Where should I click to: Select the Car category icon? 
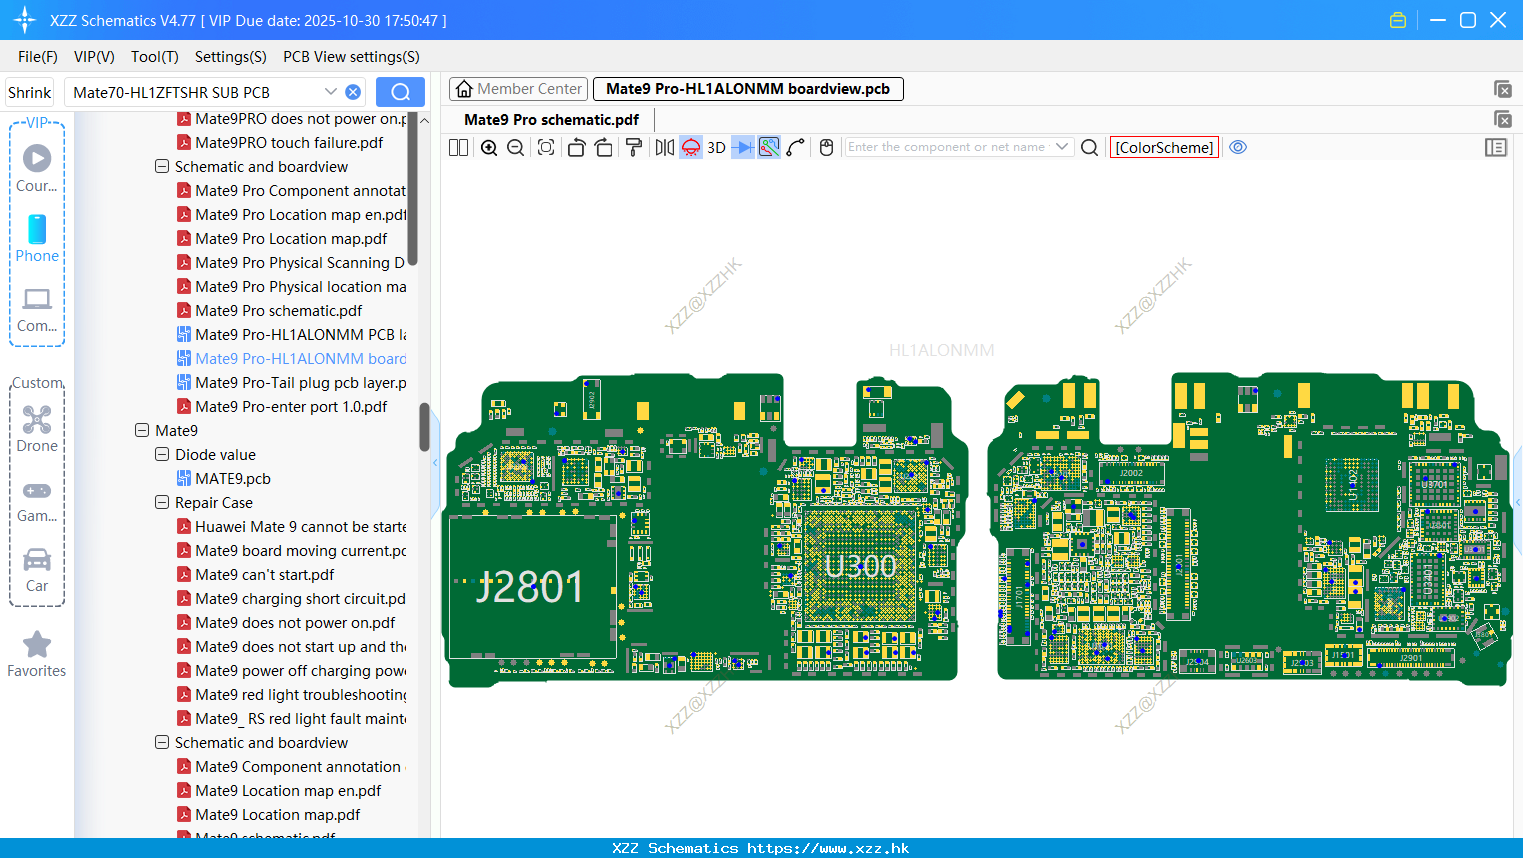37,570
